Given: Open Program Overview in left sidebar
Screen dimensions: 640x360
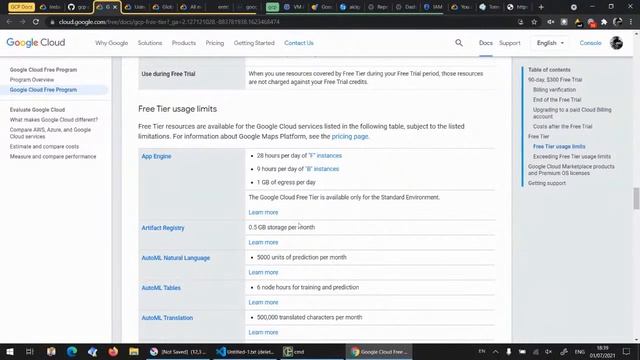Looking at the screenshot, I should [x=32, y=80].
